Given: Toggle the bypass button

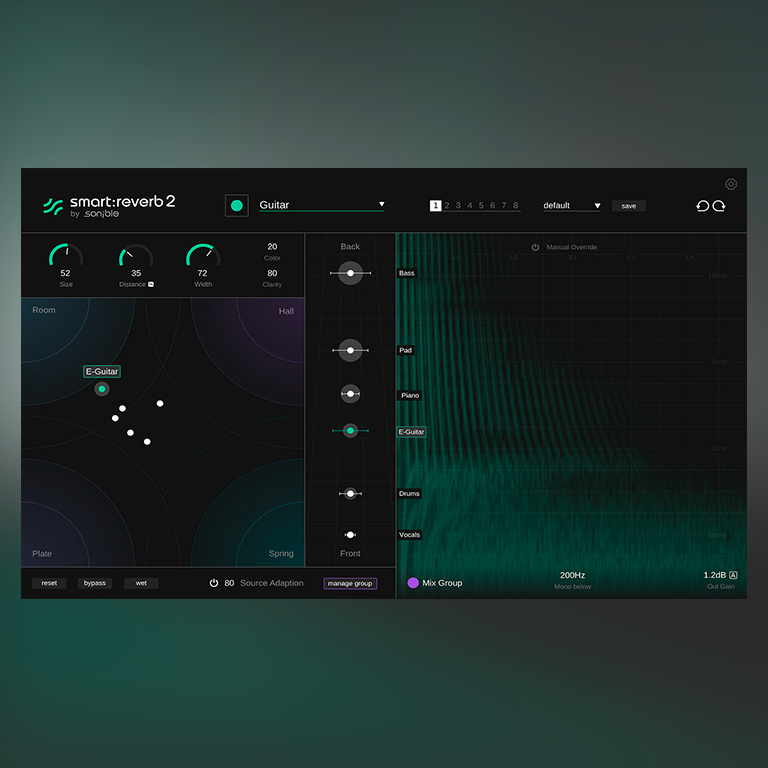Looking at the screenshot, I should (x=95, y=583).
